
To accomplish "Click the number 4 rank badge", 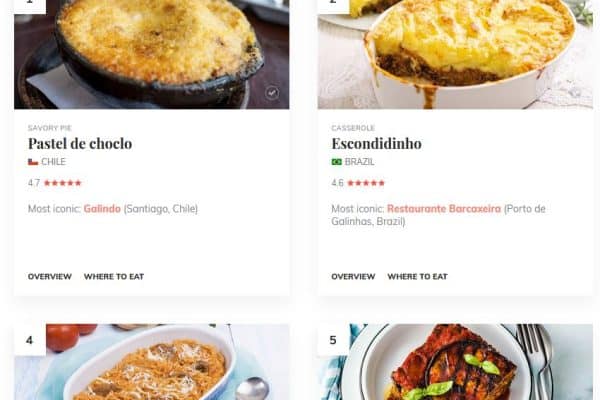I will pyautogui.click(x=30, y=340).
